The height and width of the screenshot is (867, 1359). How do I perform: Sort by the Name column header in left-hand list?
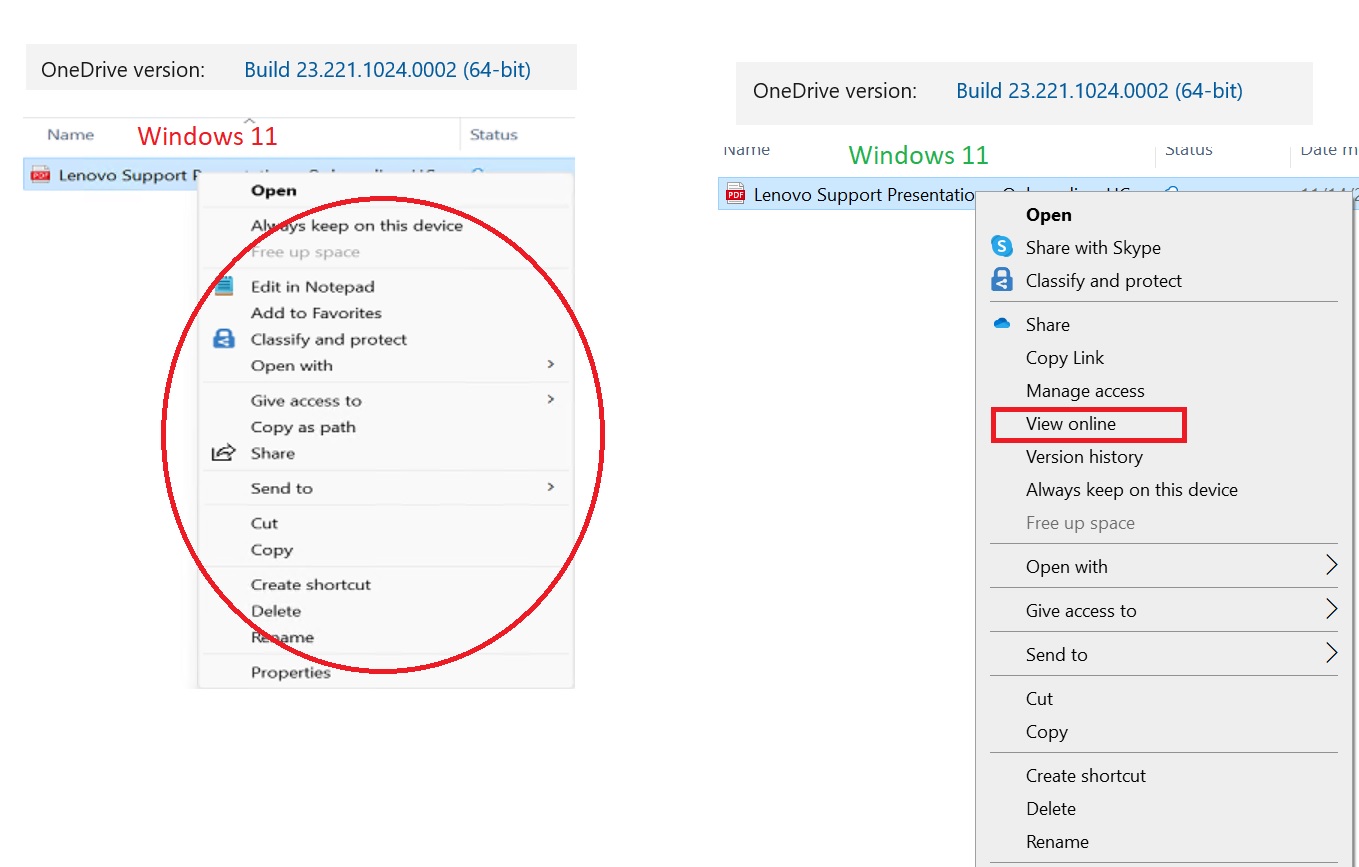[70, 134]
